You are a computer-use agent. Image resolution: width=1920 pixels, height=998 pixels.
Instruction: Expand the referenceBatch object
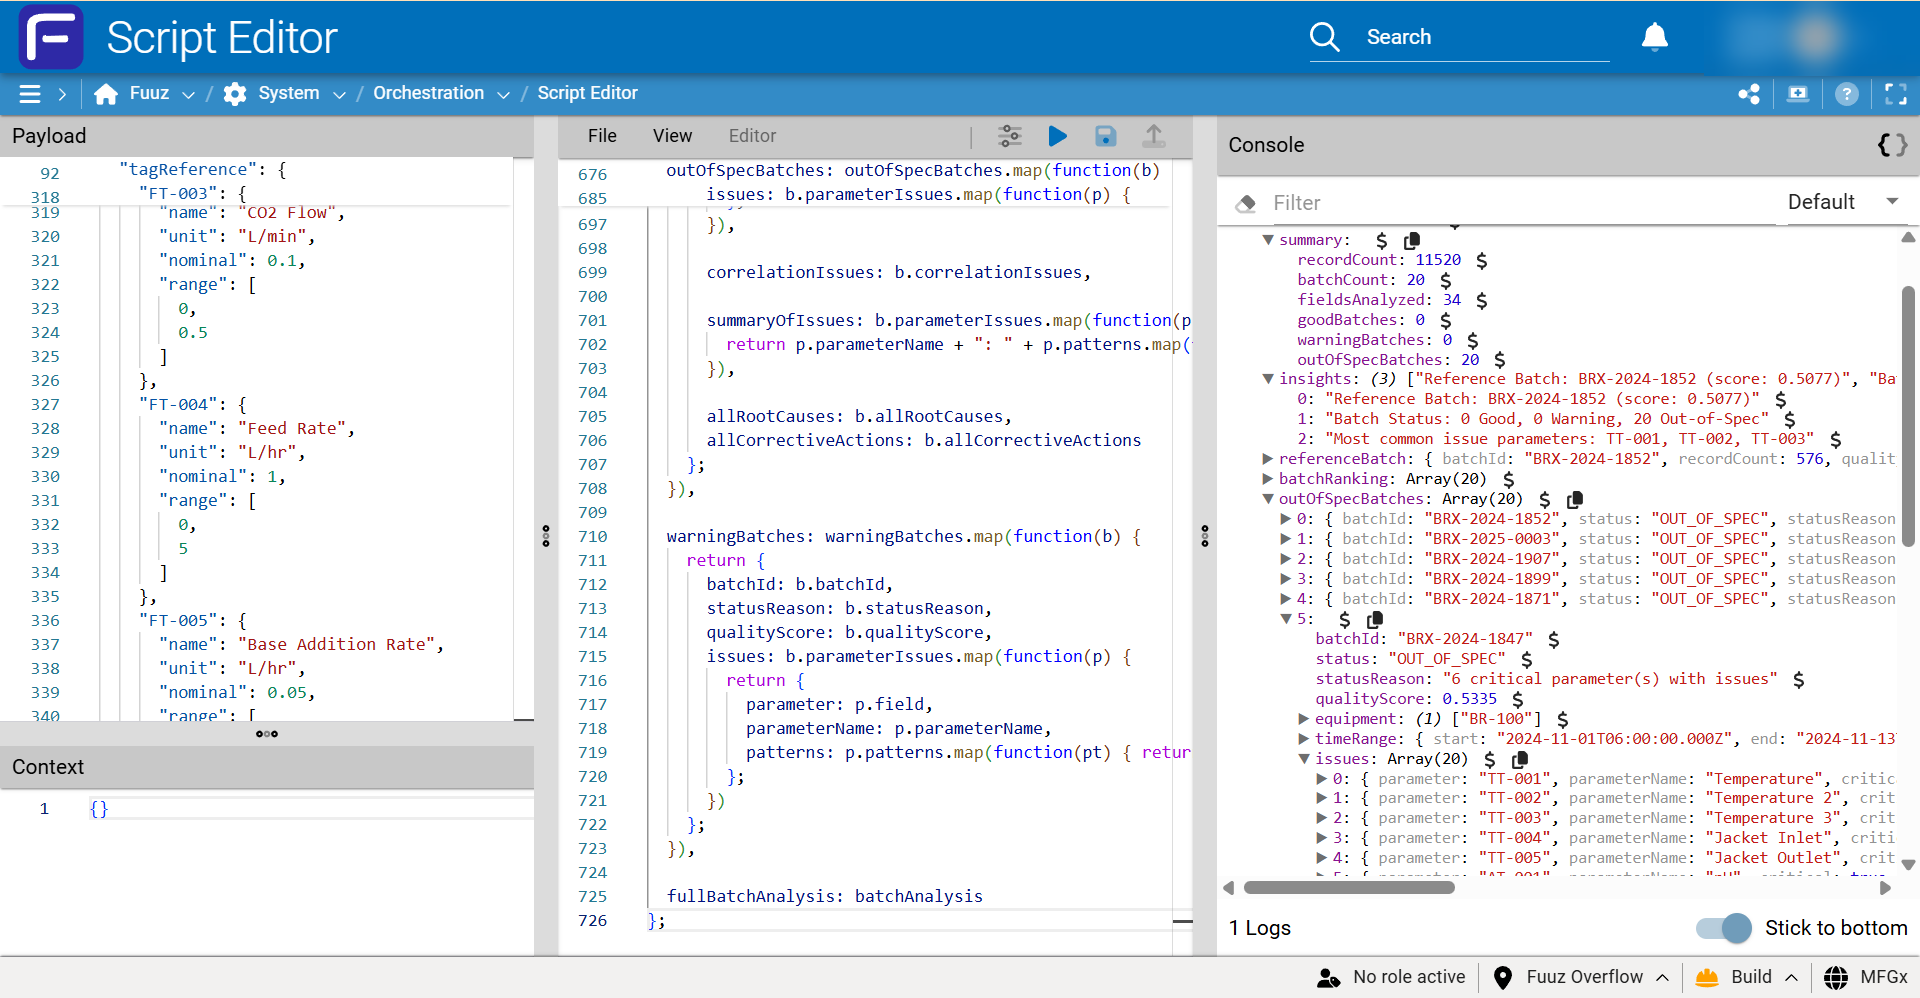[x=1268, y=459]
